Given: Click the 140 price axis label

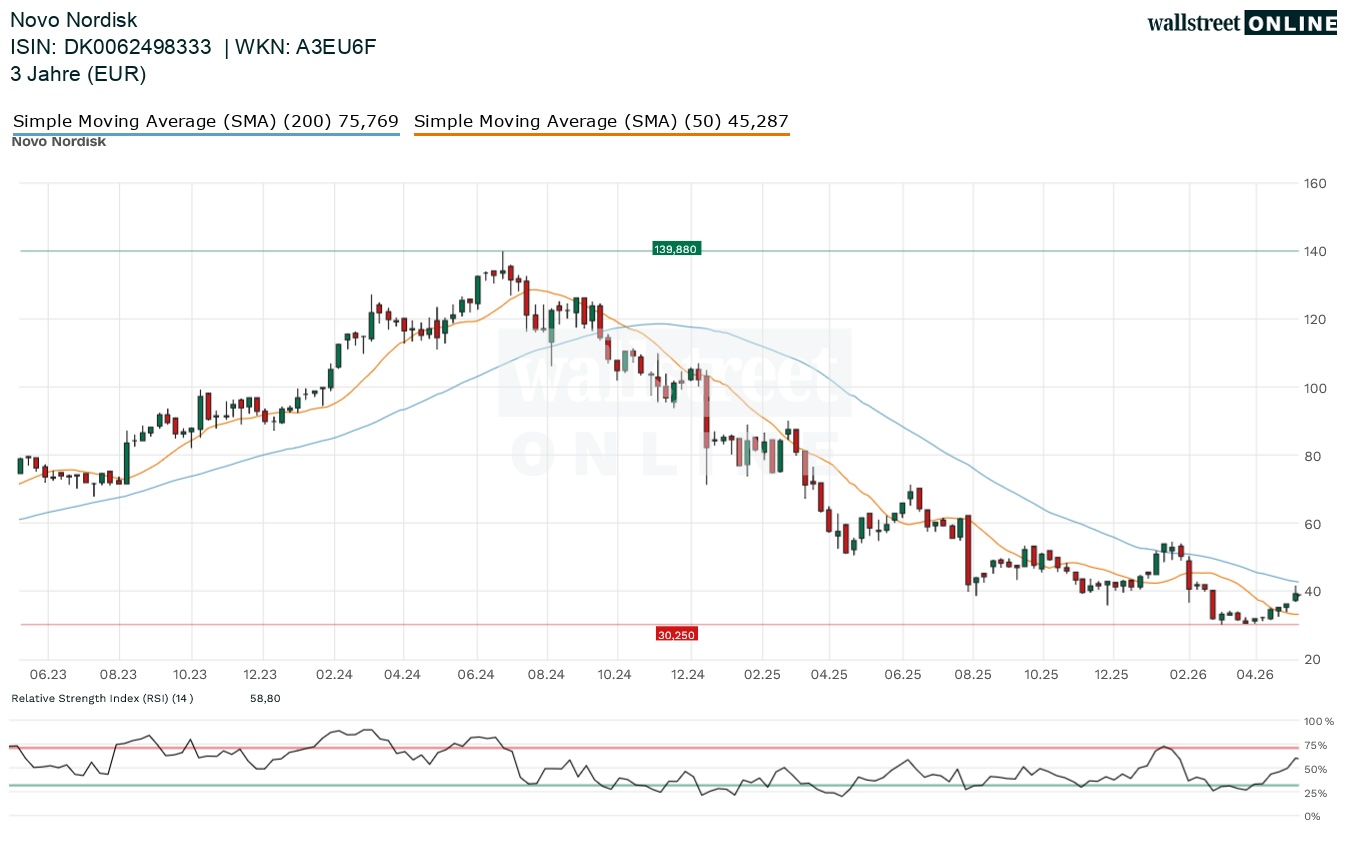Looking at the screenshot, I should [1315, 251].
